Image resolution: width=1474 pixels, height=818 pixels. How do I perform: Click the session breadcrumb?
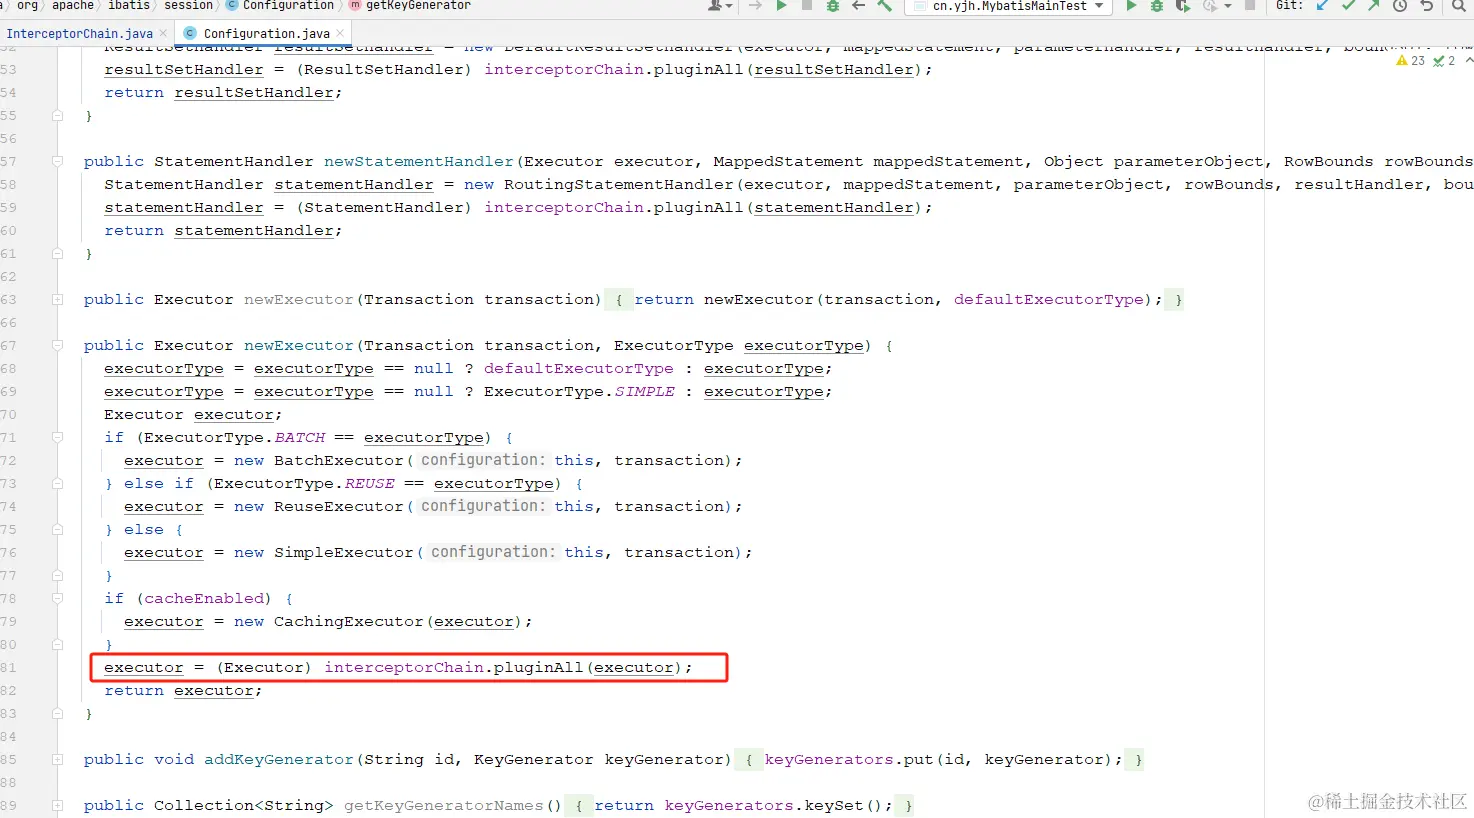[189, 6]
